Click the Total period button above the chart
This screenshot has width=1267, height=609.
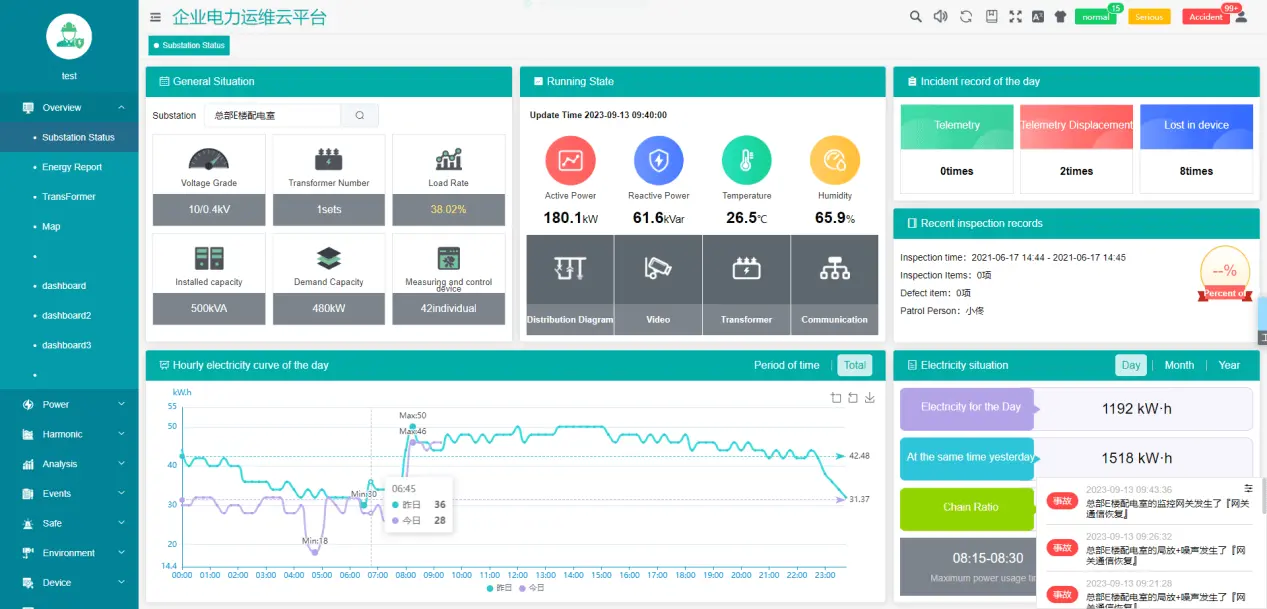[854, 365]
